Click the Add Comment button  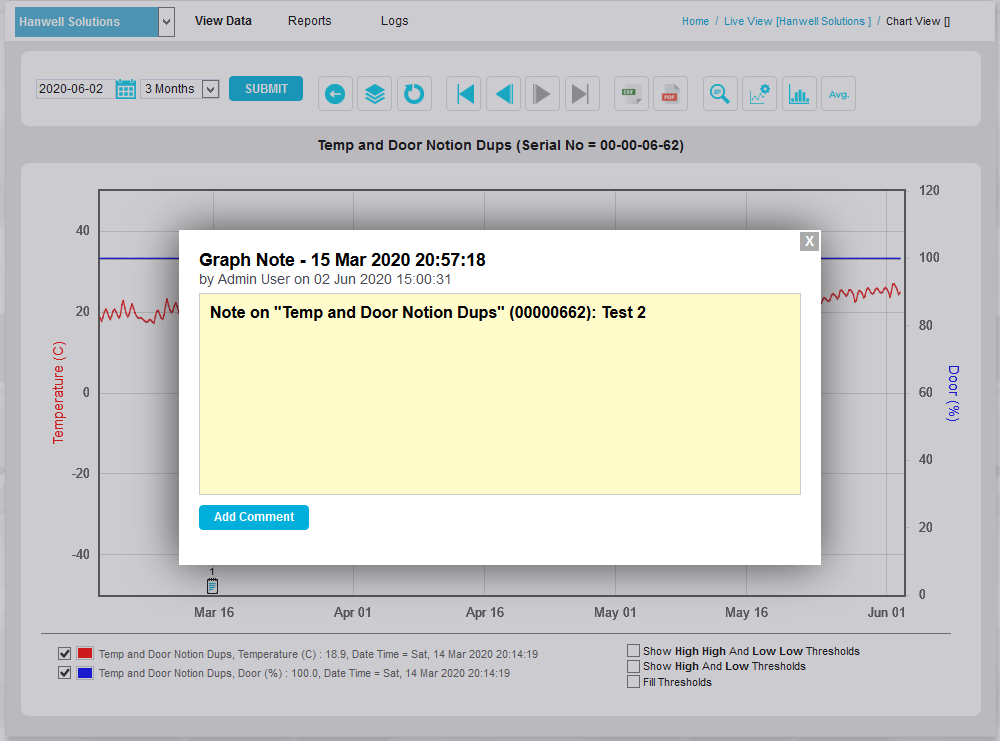pos(254,517)
